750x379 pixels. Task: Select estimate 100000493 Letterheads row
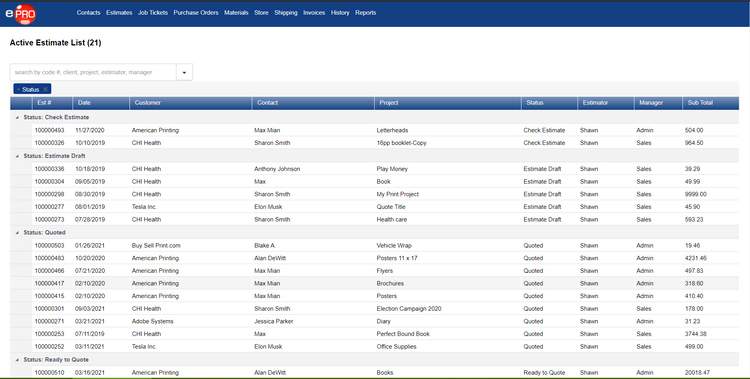coord(375,130)
